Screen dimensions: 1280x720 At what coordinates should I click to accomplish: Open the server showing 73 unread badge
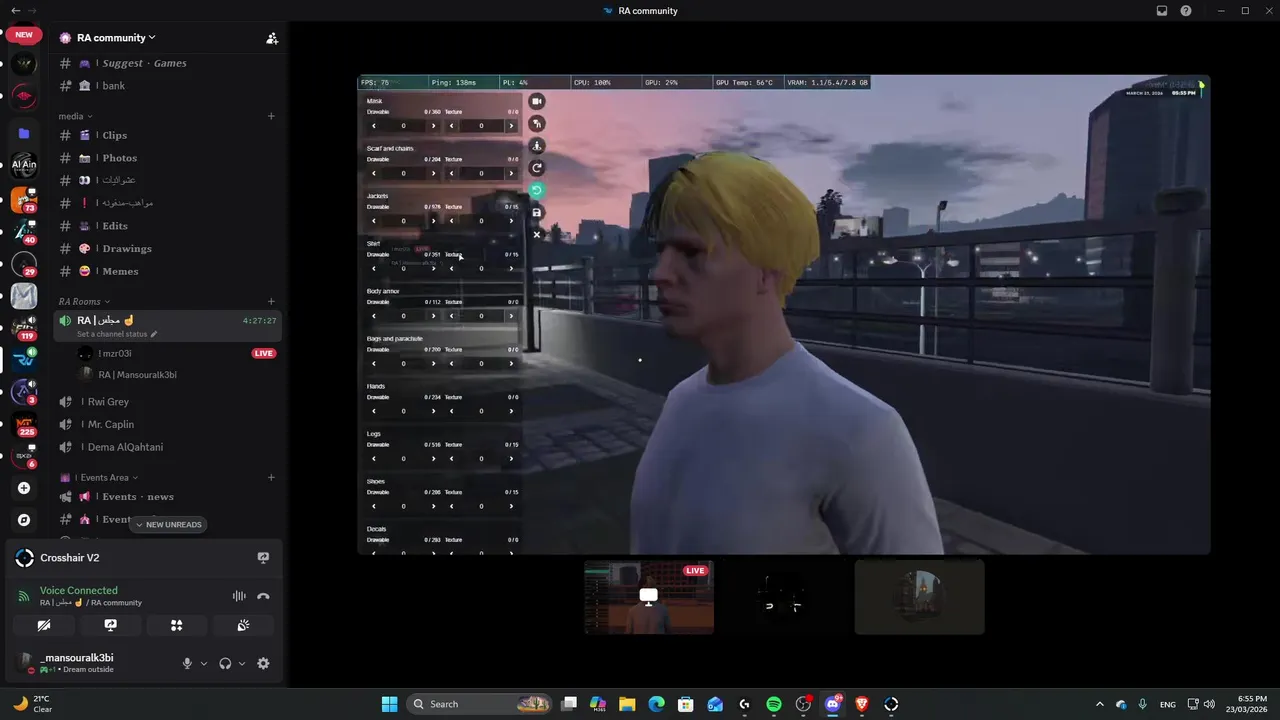[x=24, y=200]
